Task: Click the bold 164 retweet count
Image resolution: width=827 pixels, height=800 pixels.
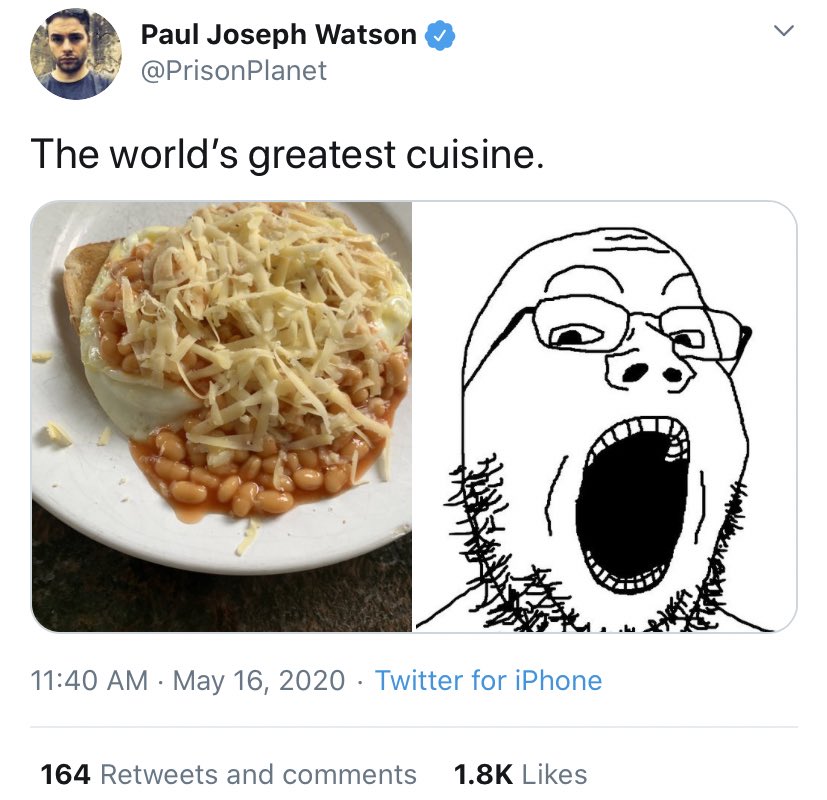Action: point(65,775)
